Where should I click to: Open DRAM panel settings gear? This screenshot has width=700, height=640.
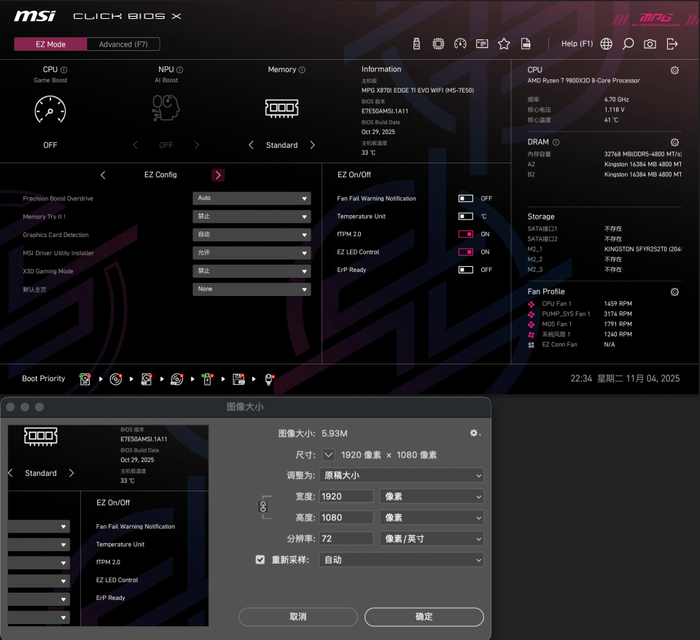point(675,142)
